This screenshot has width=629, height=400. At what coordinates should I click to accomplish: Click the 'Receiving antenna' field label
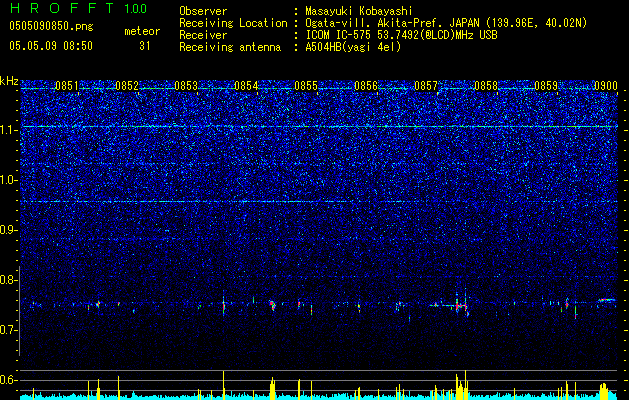230,47
